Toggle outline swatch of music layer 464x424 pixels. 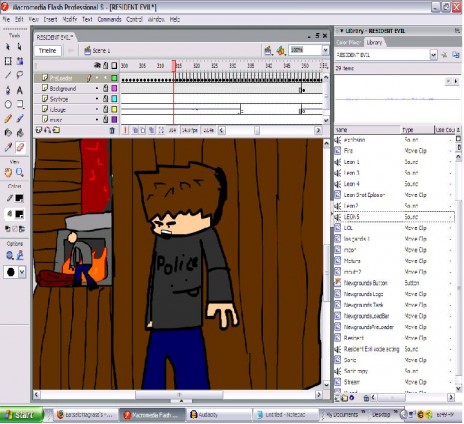click(114, 119)
